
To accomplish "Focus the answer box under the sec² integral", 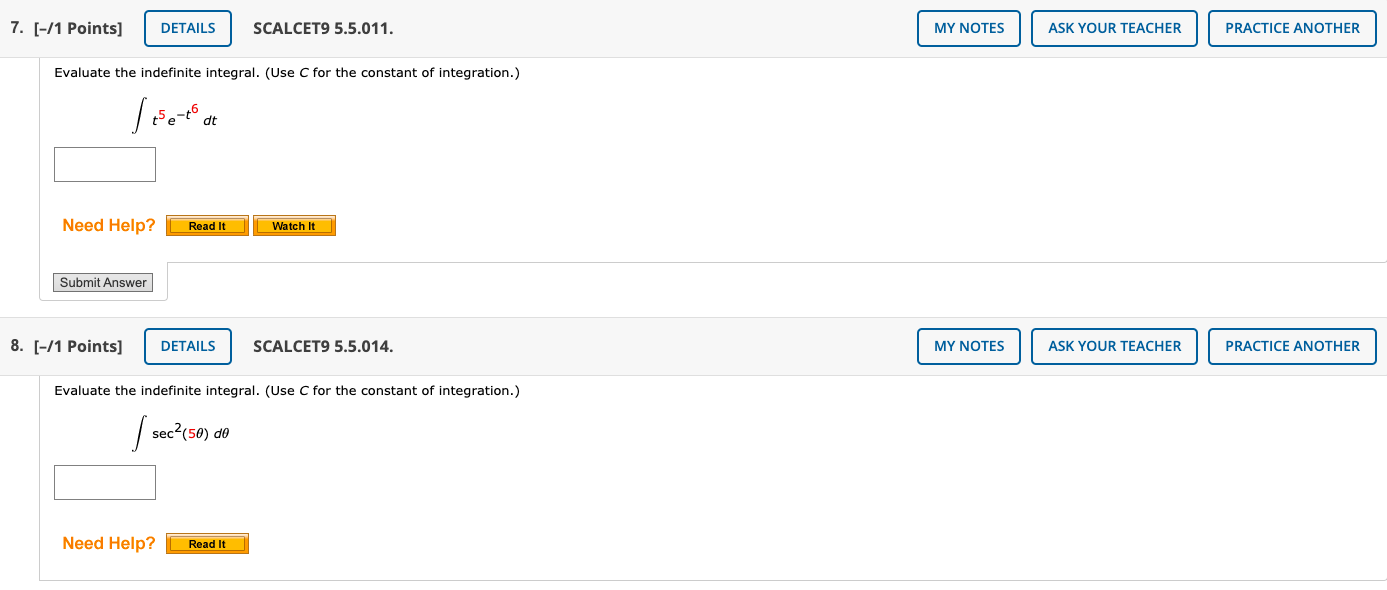I will point(105,482).
